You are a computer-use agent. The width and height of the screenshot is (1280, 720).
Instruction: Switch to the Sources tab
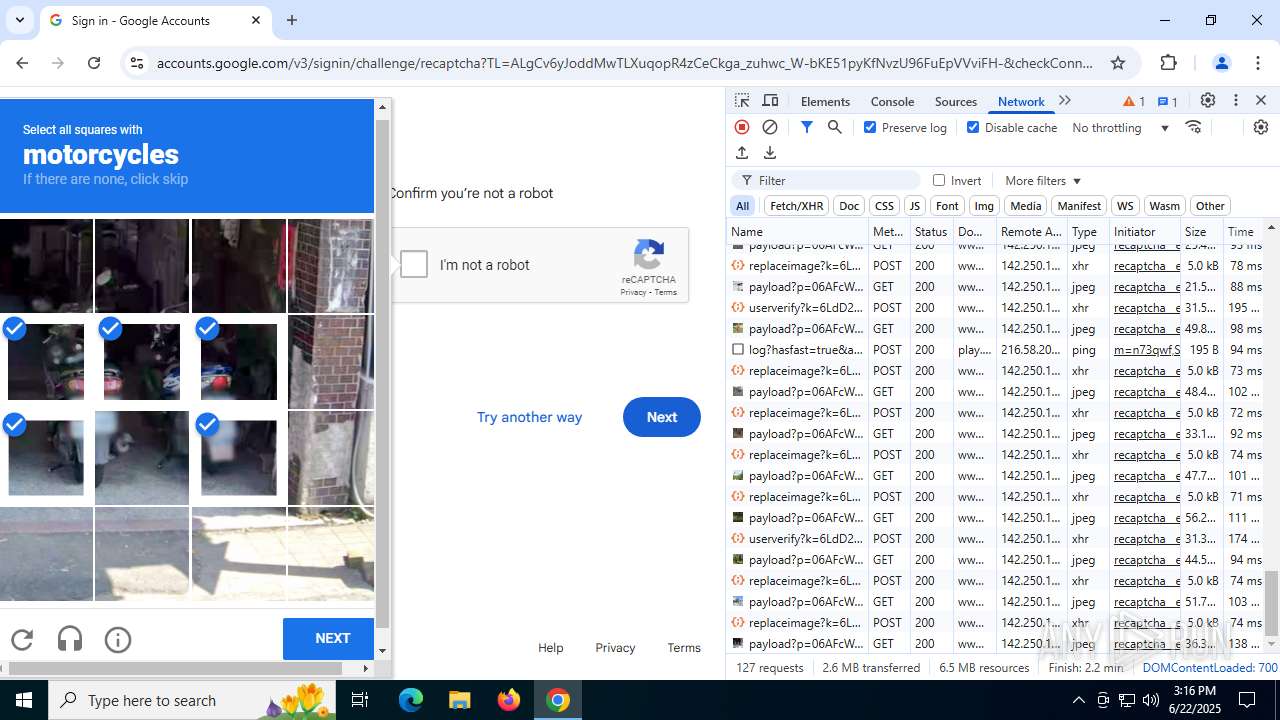coord(956,101)
